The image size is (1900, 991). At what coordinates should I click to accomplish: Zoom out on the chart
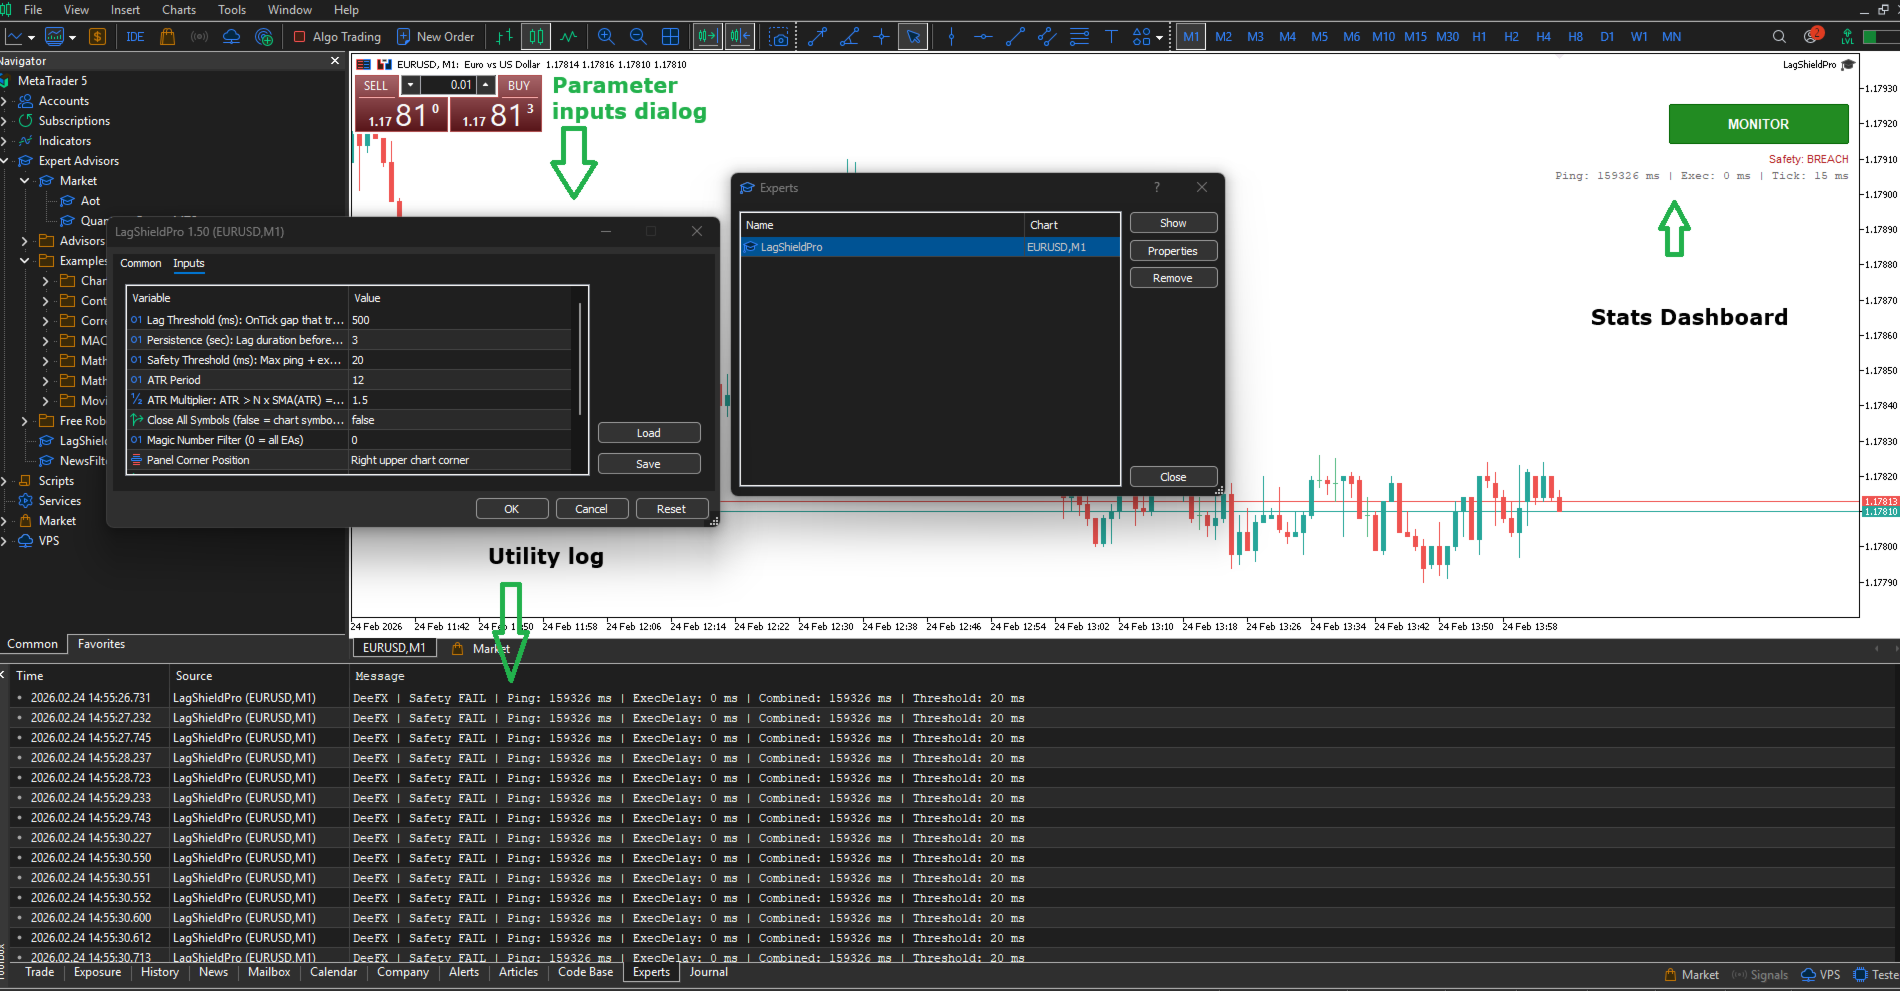[x=638, y=37]
